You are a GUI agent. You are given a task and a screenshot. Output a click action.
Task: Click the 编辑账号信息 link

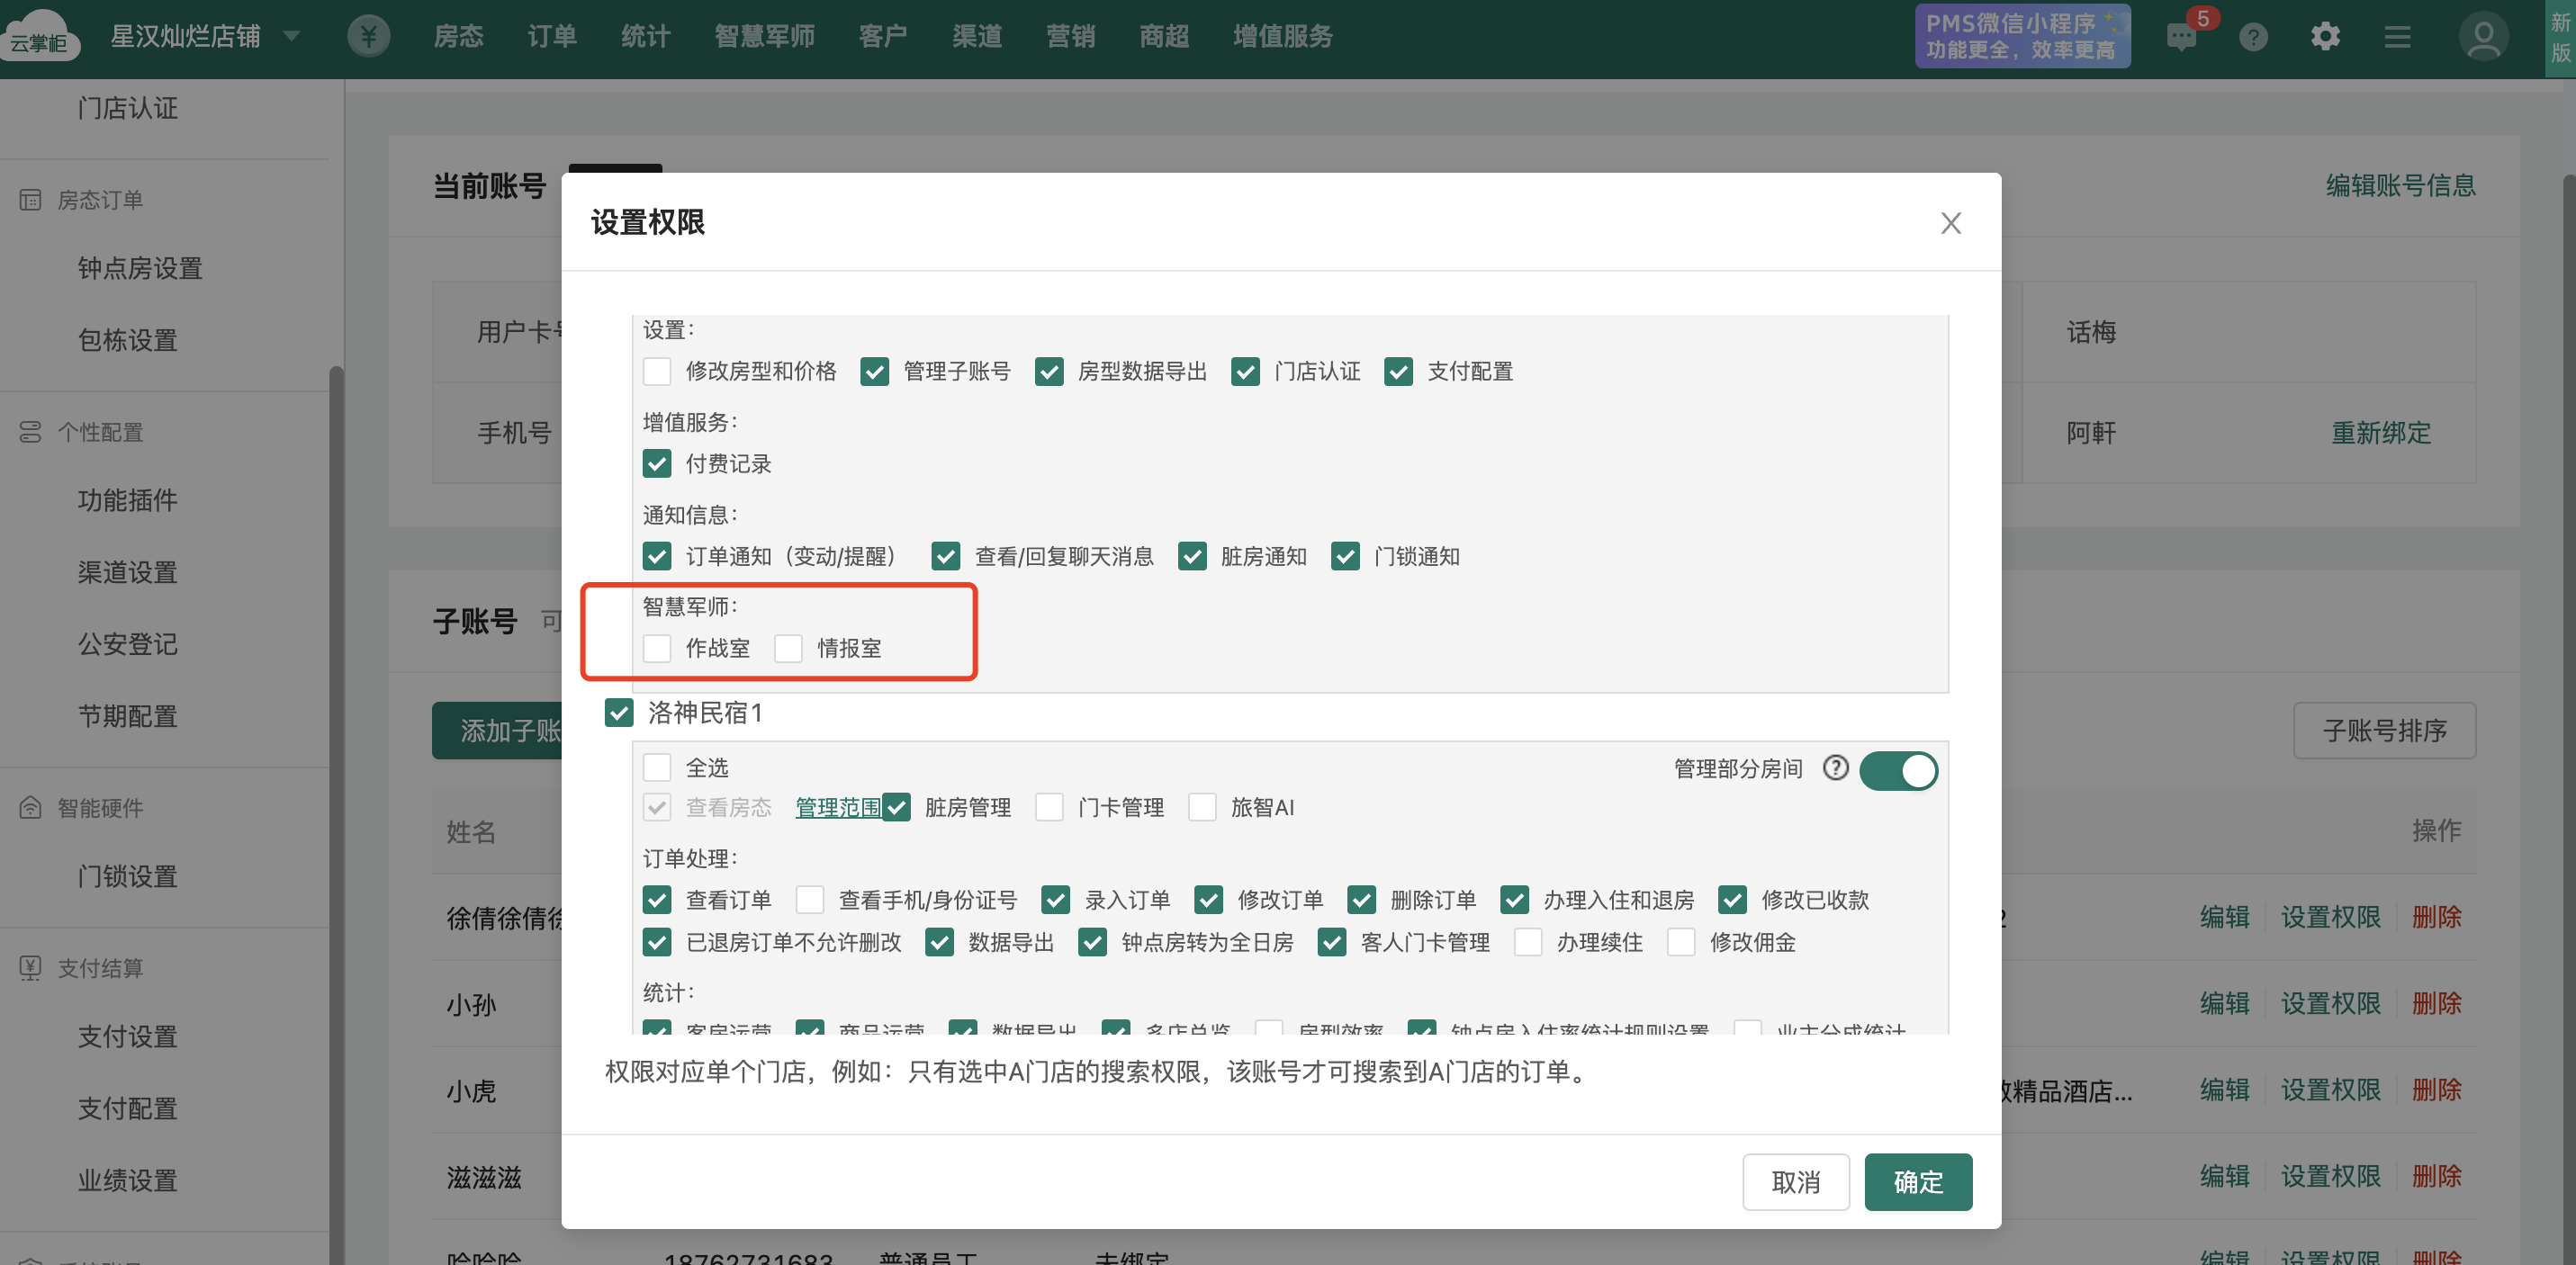coord(2400,185)
